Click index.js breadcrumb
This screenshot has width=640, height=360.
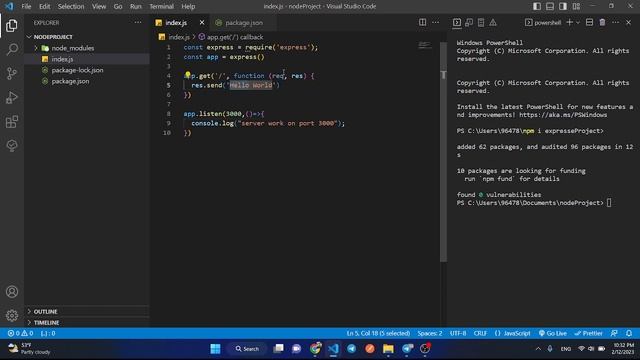pos(175,37)
